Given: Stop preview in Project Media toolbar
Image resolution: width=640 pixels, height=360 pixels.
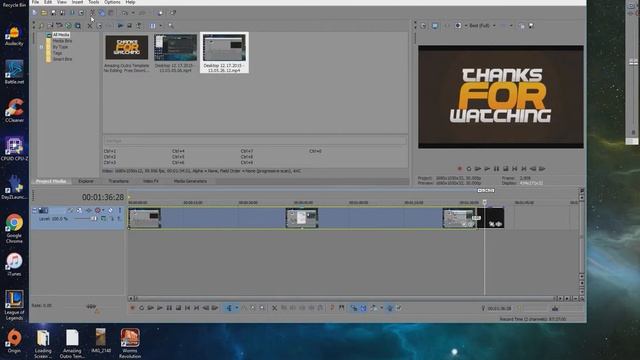Looking at the screenshot, I should (130, 26).
